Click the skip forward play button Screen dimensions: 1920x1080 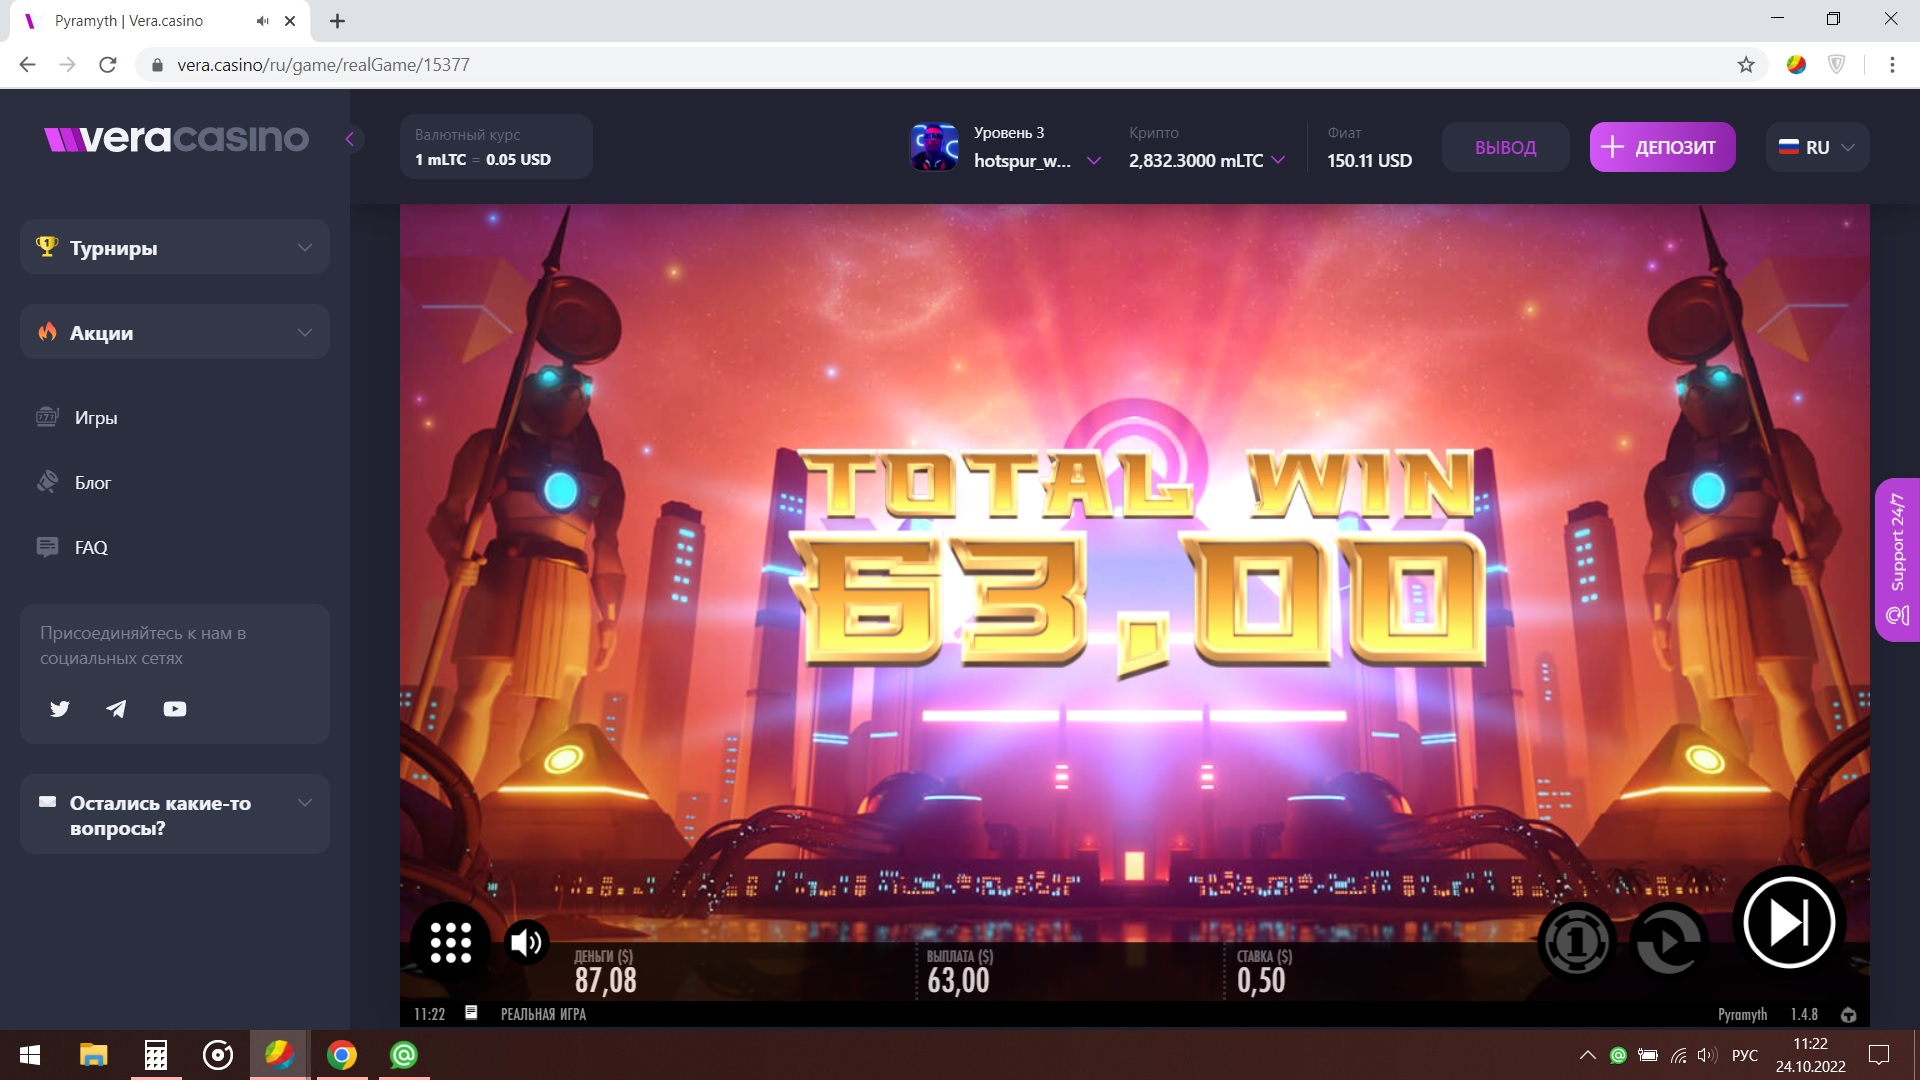[1788, 922]
